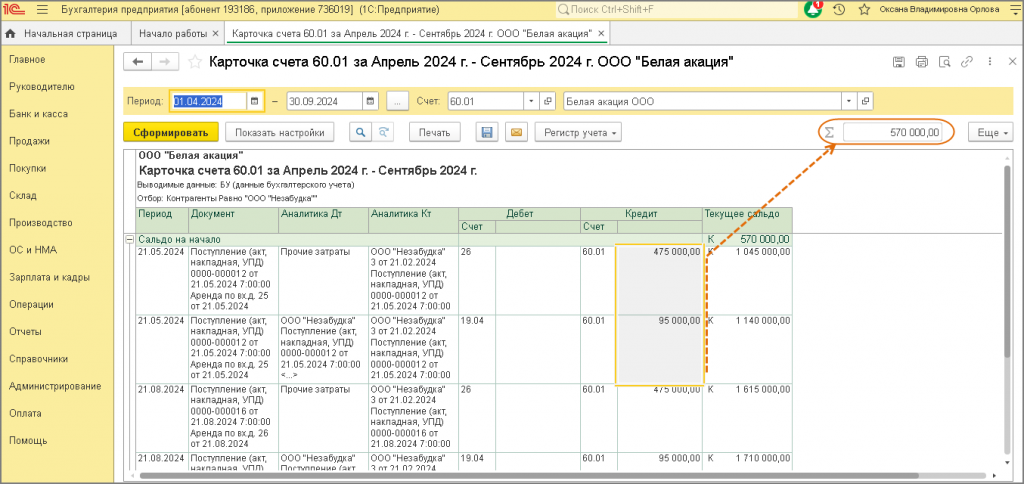The height and width of the screenshot is (484, 1024).
Task: Click the Печать button
Action: 434,133
